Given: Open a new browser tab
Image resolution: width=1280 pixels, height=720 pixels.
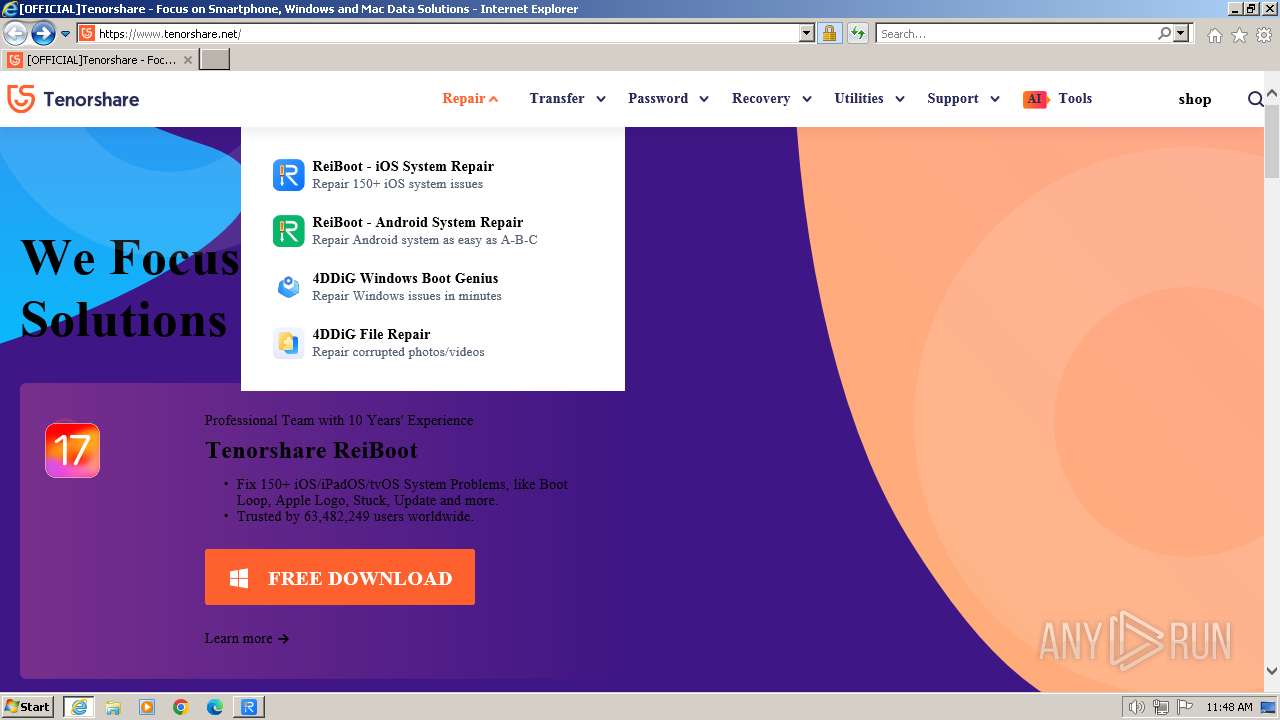Looking at the screenshot, I should 215,60.
